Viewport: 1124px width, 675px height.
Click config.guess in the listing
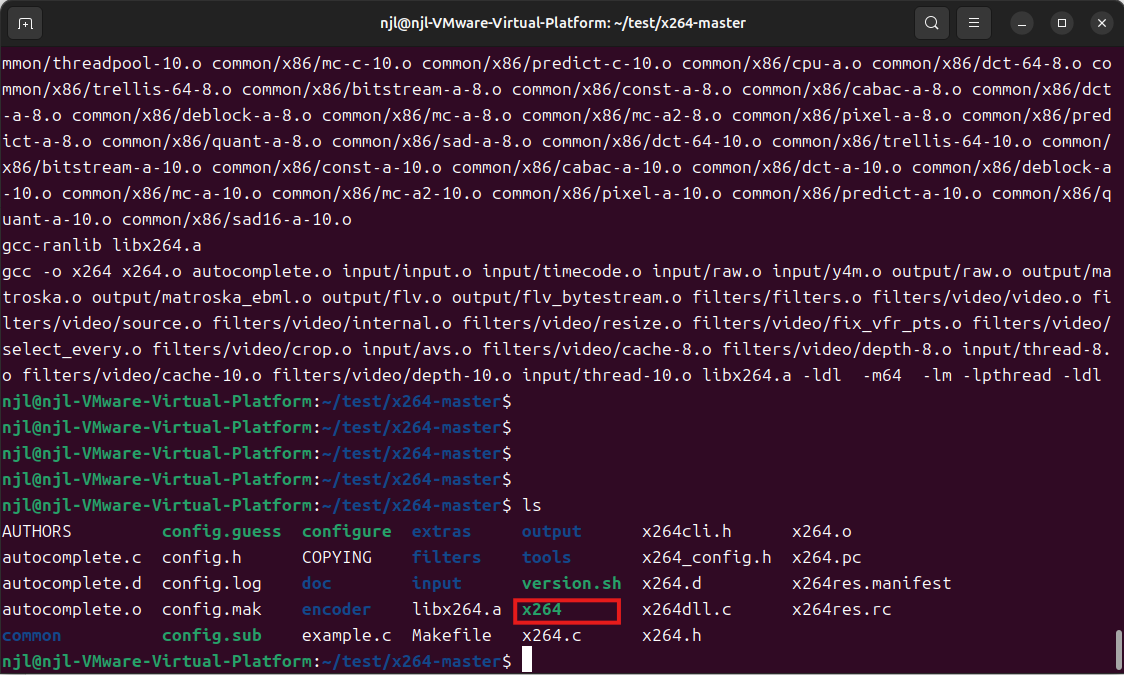tap(222, 532)
